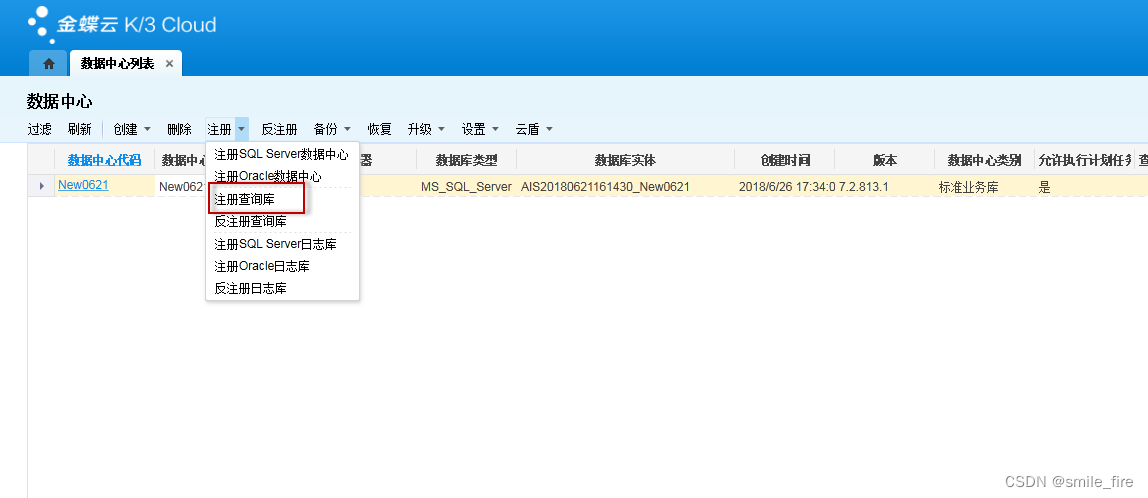Open the New0621 data center link
Viewport: 1148px width, 498px height.
point(83,185)
